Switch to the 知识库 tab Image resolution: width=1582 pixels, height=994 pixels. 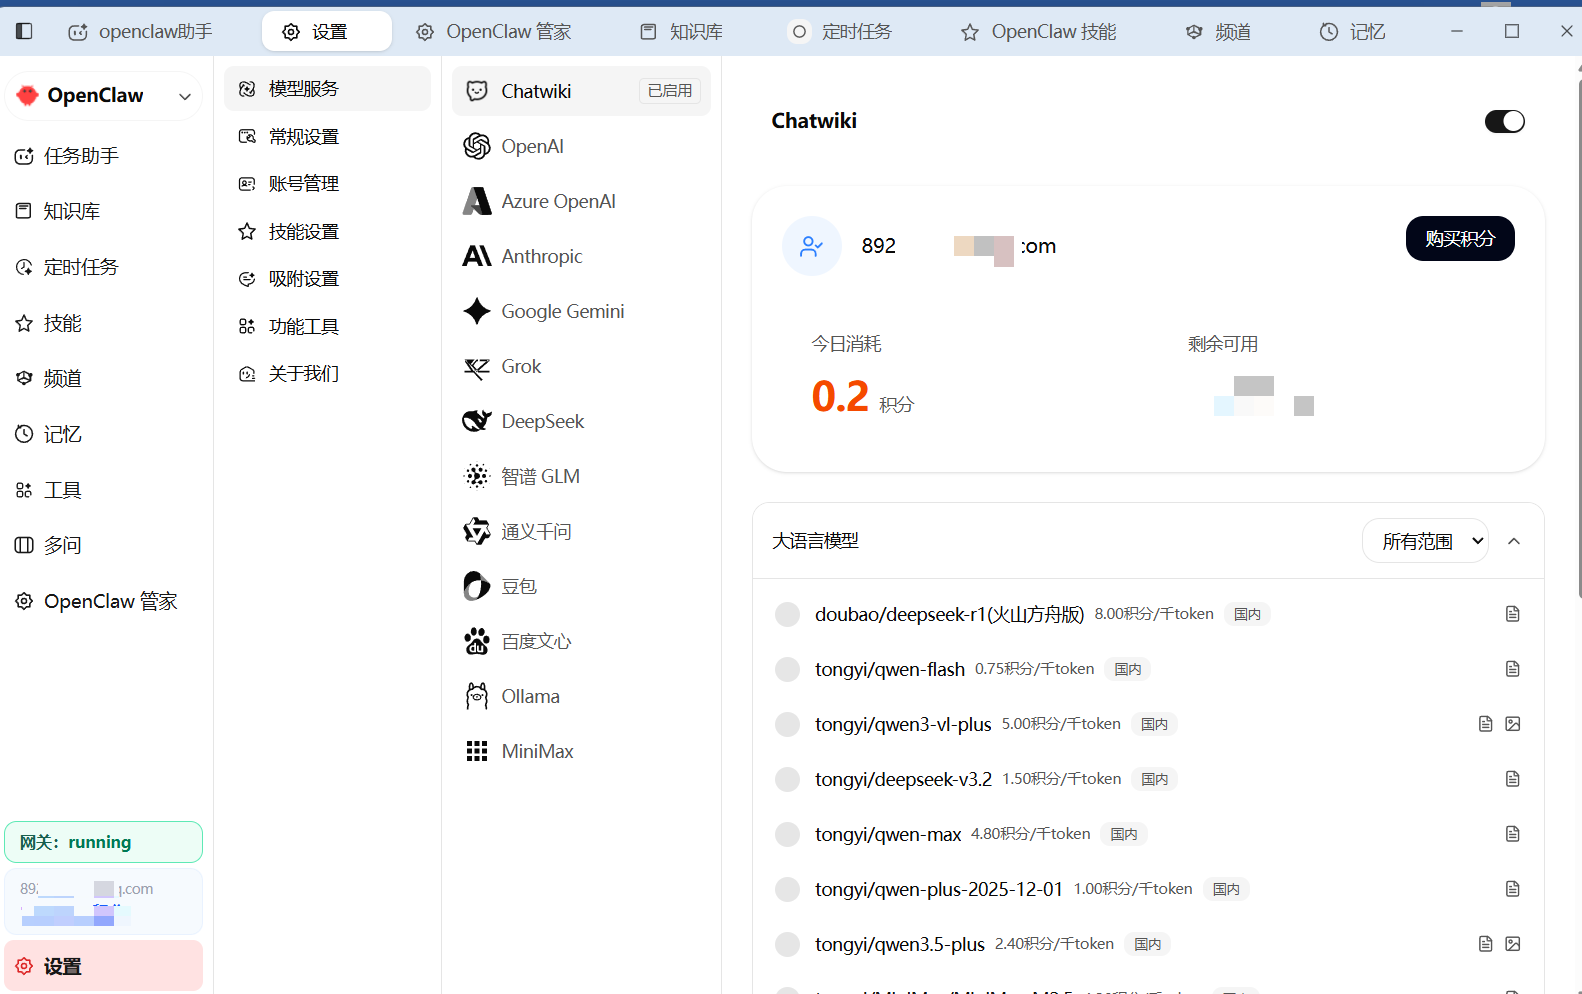682,32
